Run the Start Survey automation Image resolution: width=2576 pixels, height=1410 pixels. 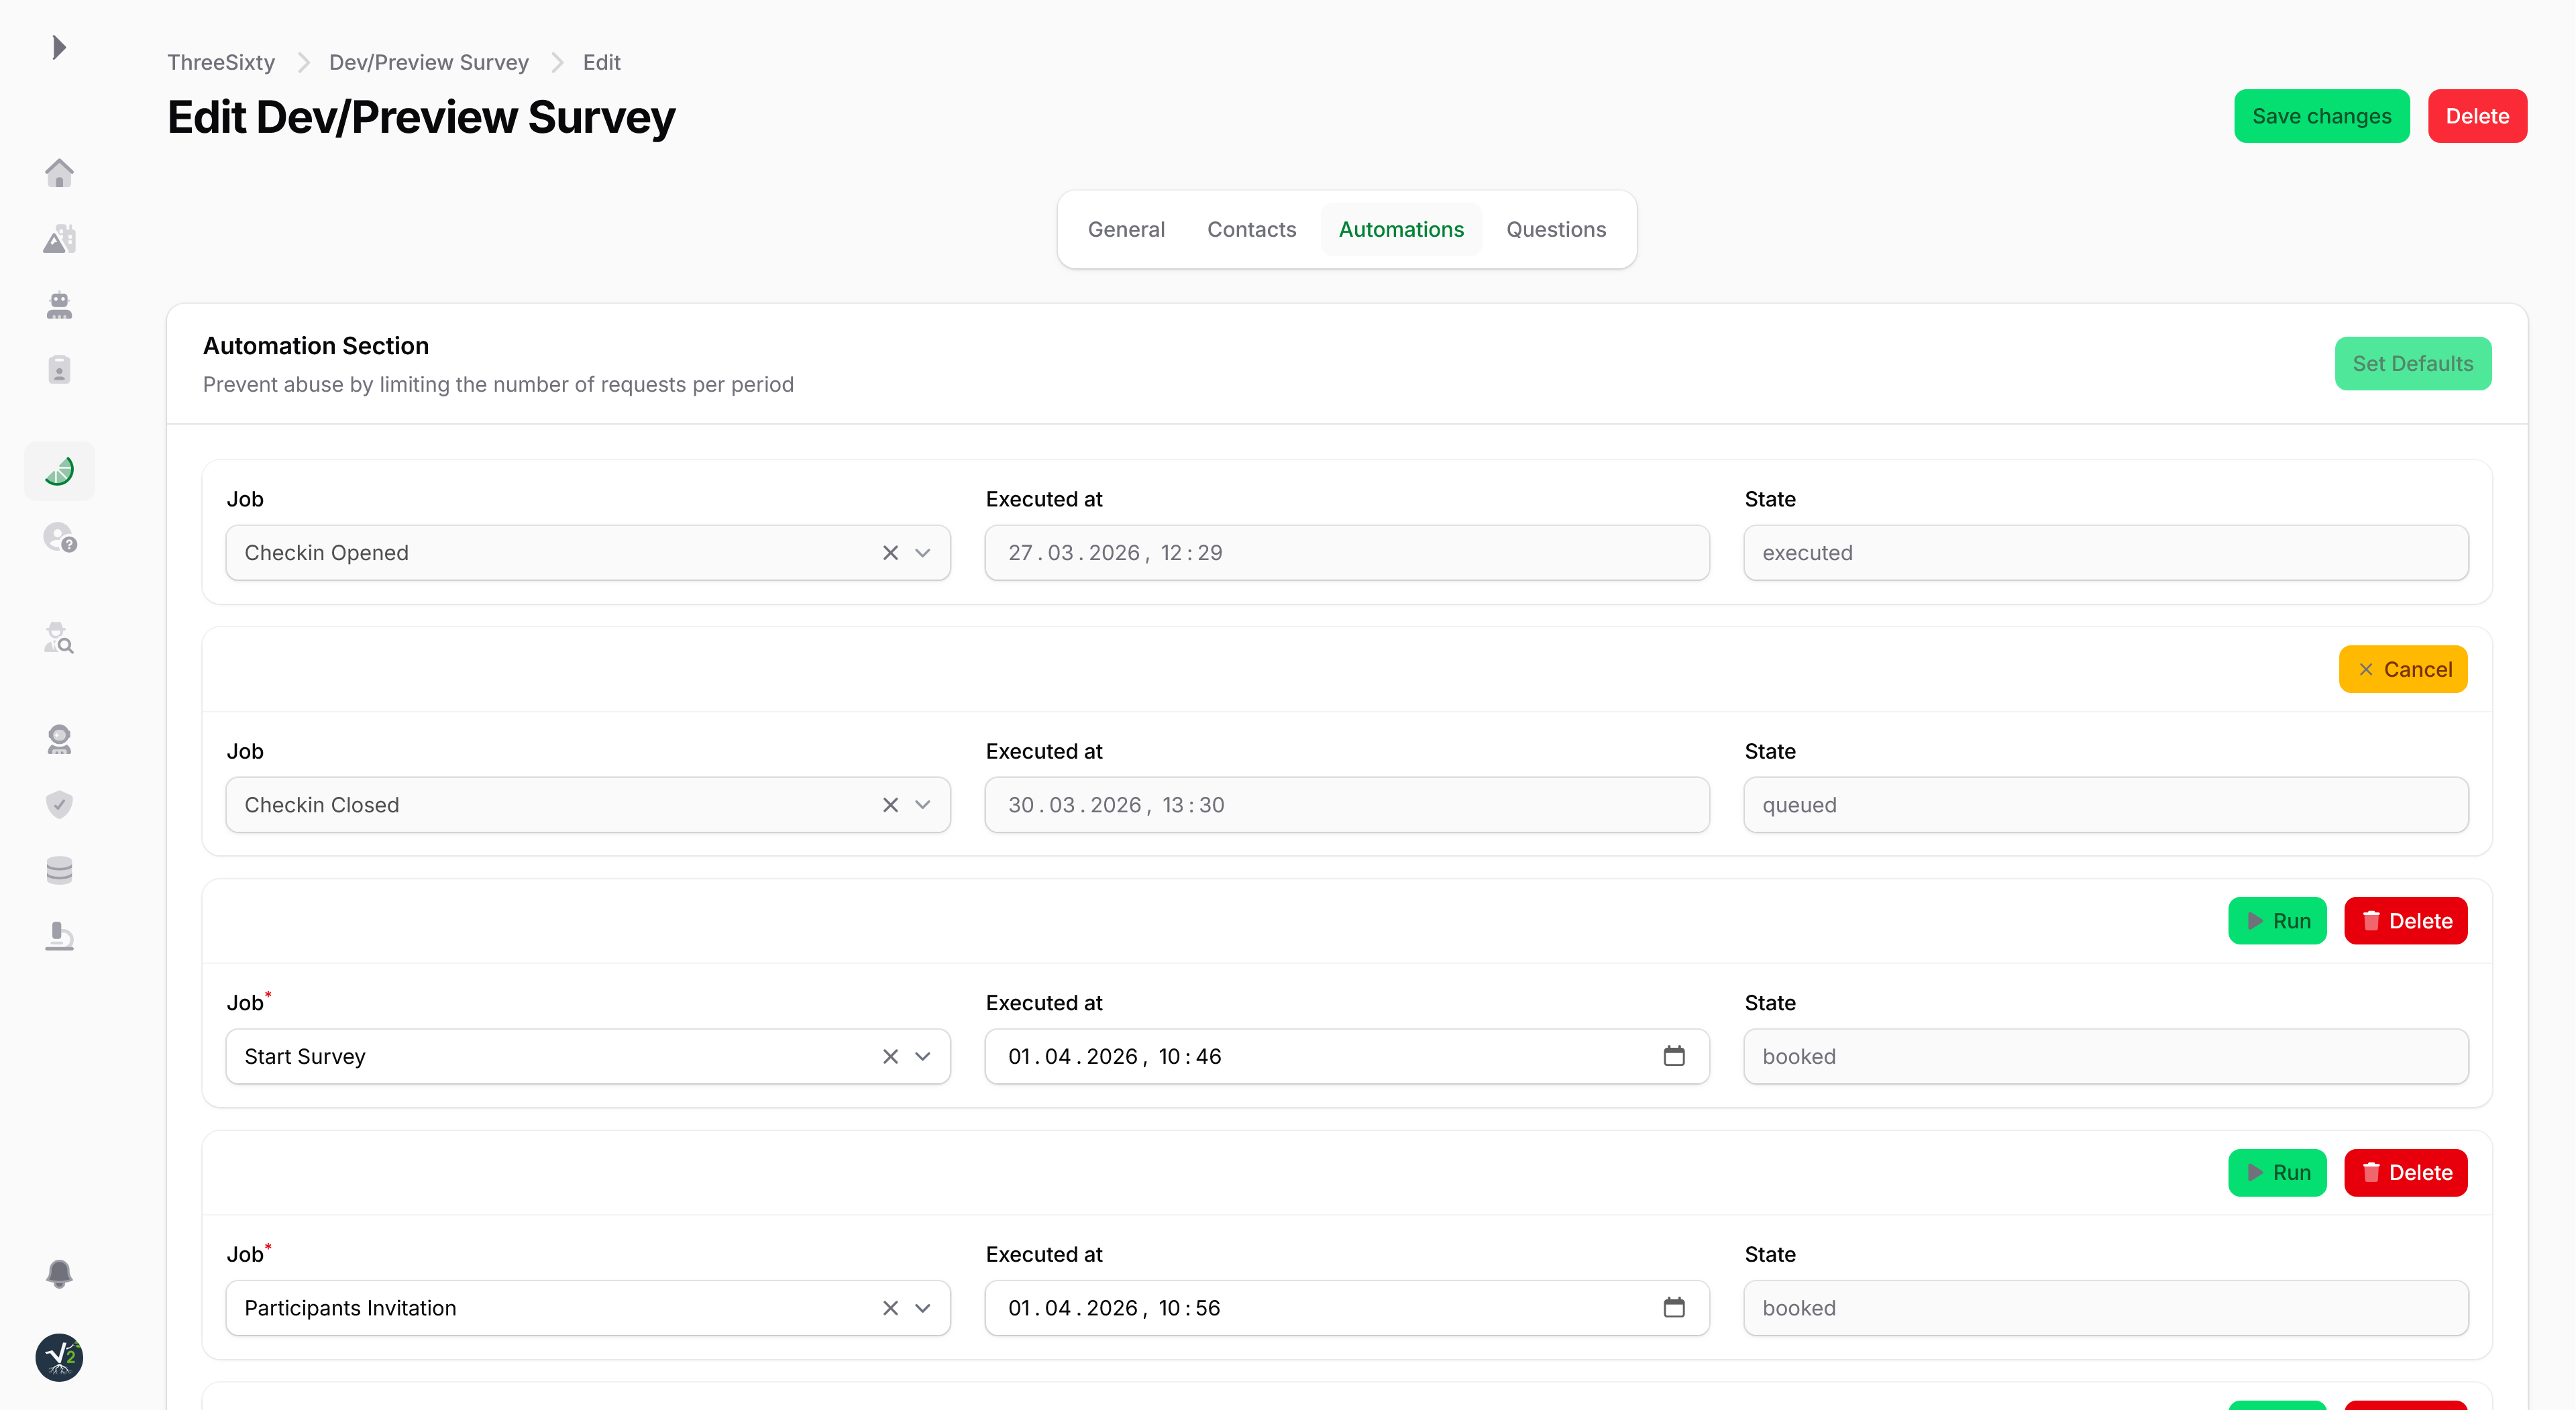pyautogui.click(x=2277, y=921)
